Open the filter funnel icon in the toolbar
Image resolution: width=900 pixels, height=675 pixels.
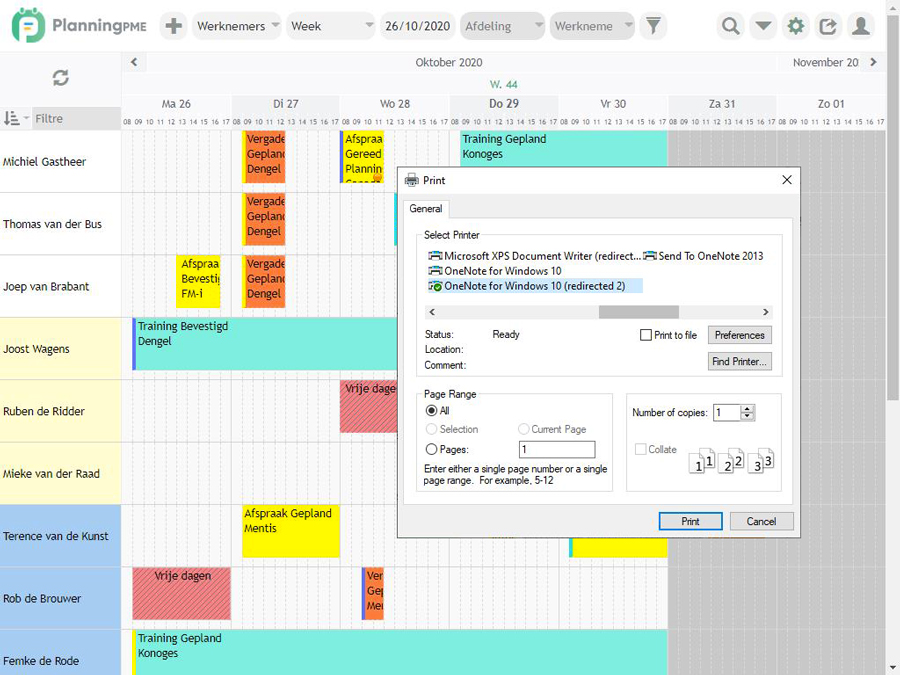coord(653,26)
